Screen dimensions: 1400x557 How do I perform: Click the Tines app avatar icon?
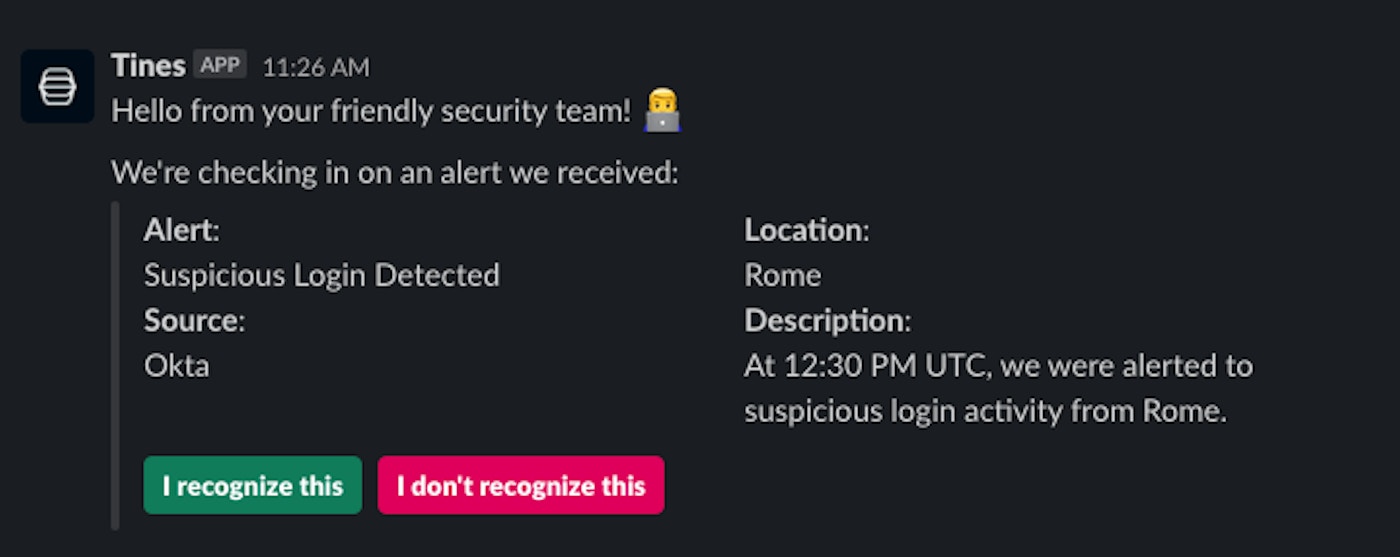57,87
